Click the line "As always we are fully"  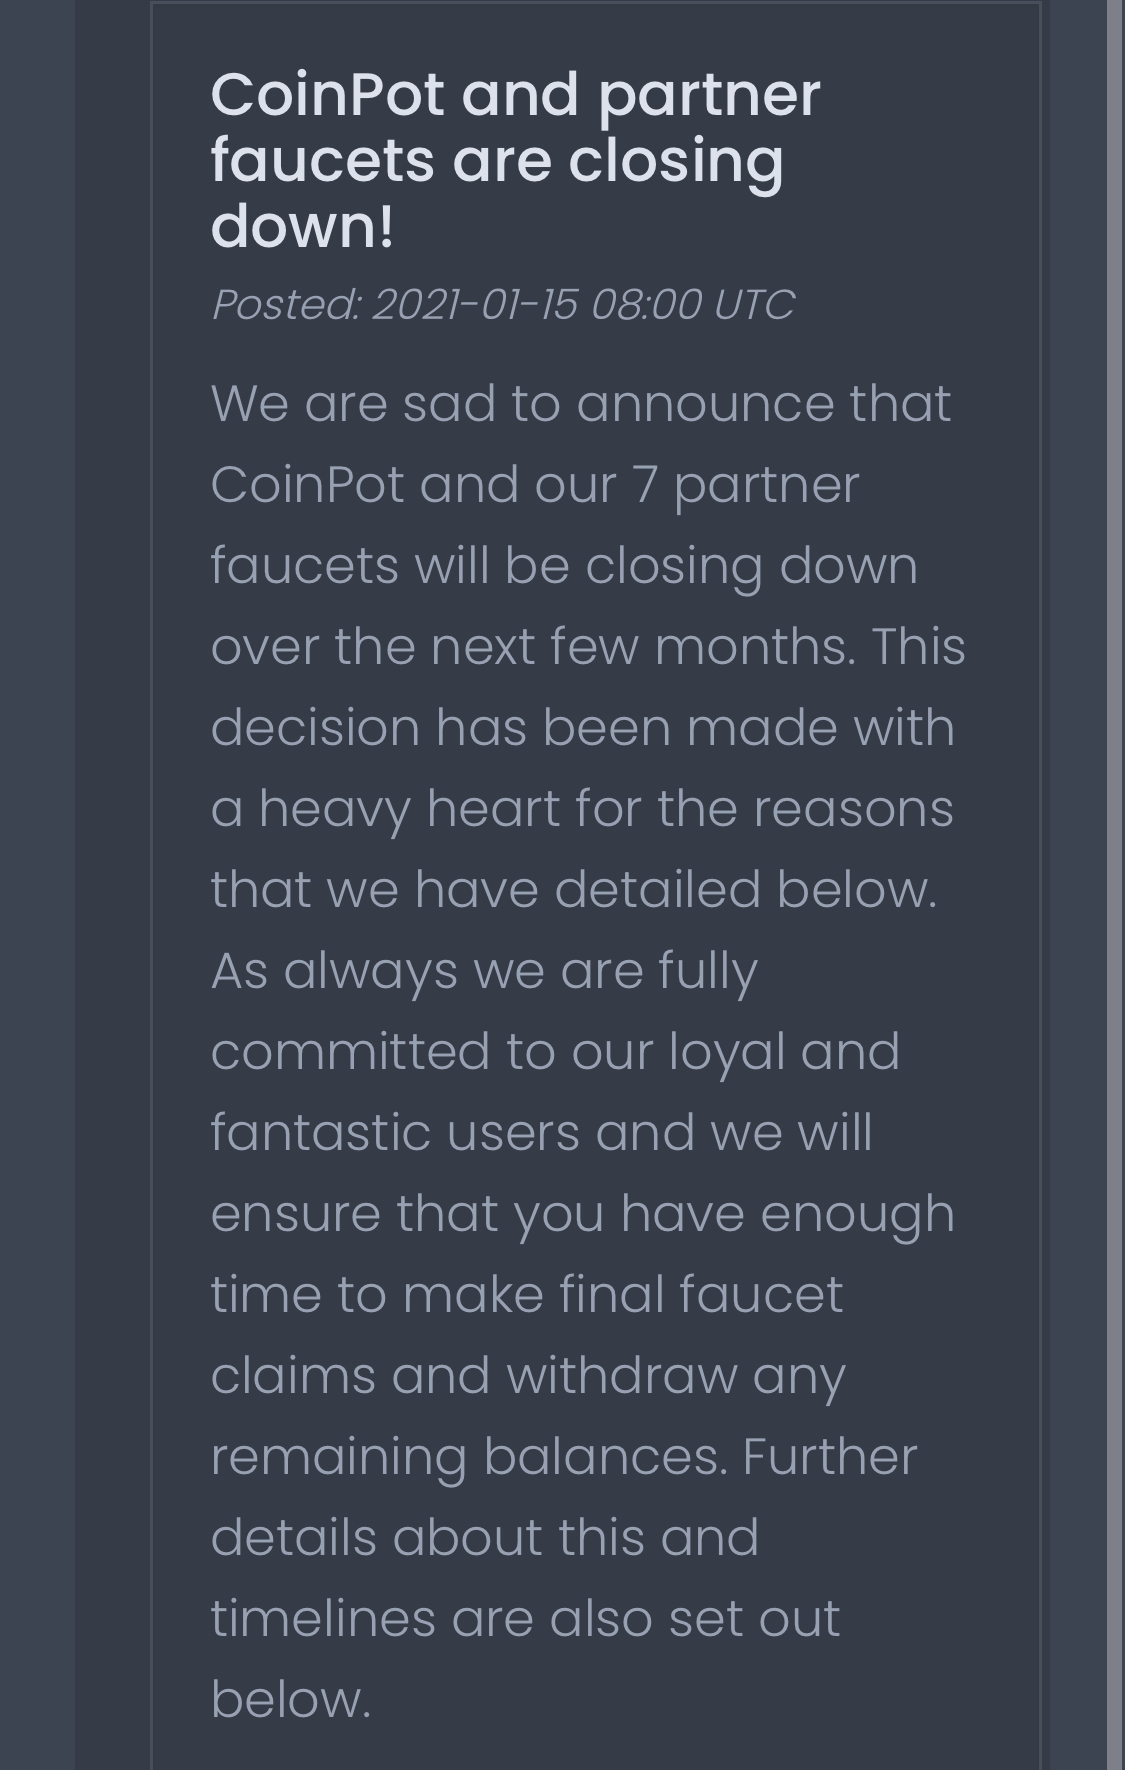click(x=484, y=970)
